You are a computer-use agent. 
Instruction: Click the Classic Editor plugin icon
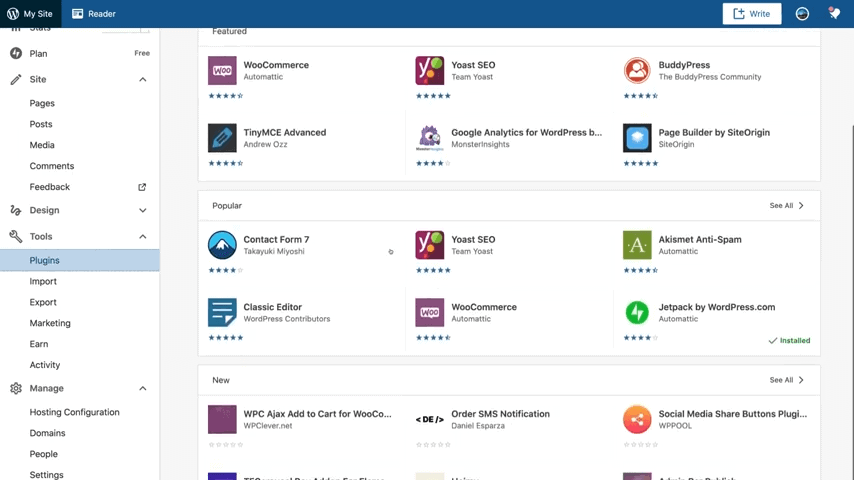(222, 312)
